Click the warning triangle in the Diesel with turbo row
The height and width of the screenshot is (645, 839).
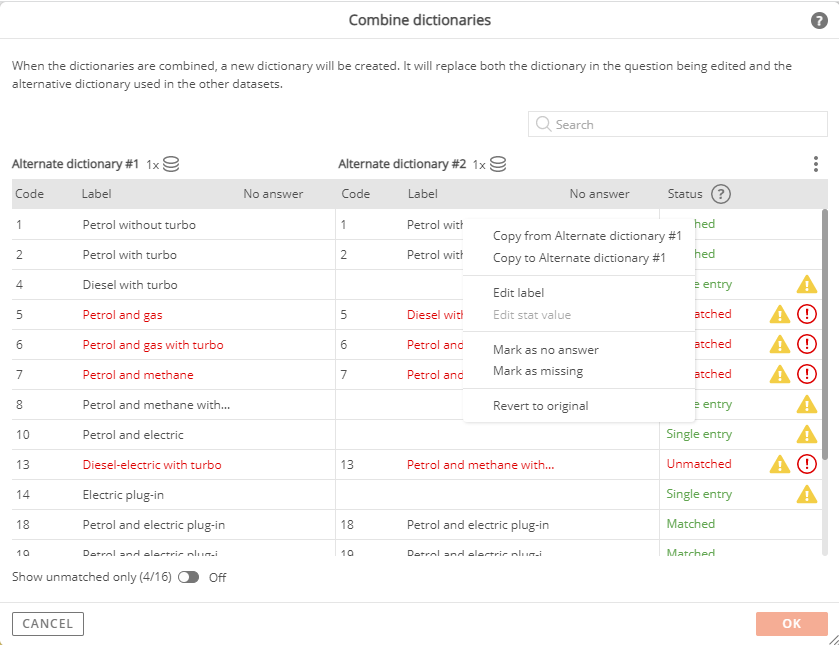(x=806, y=284)
